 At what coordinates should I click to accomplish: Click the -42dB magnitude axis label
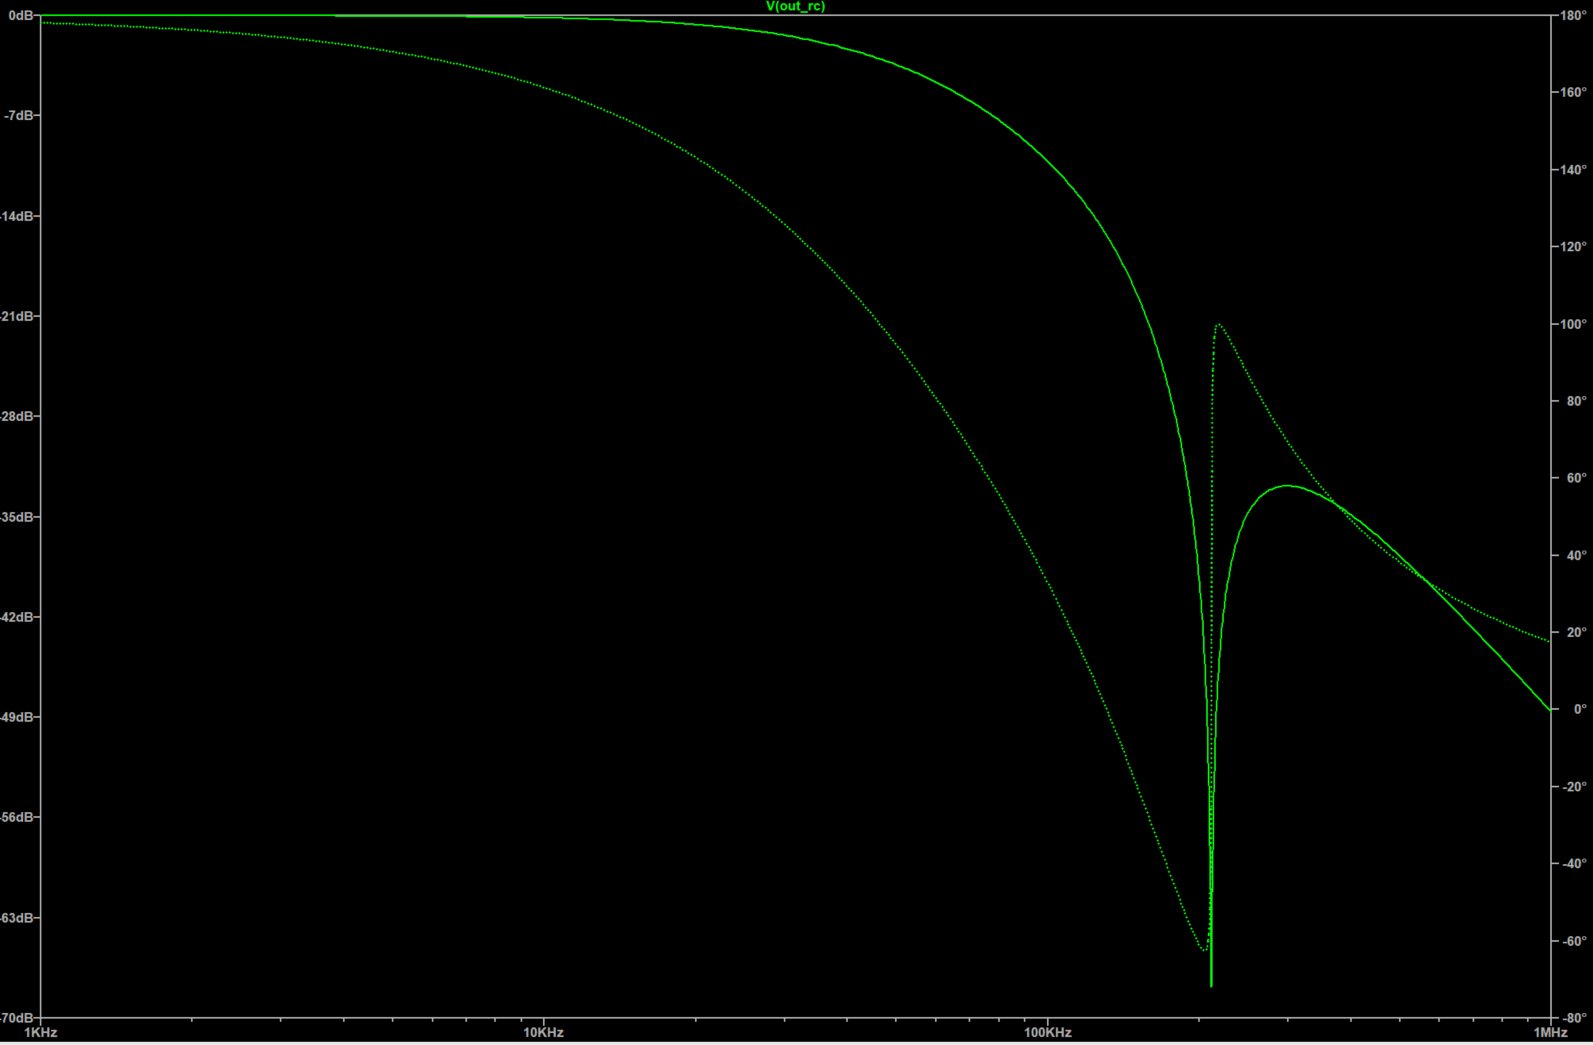click(18, 617)
